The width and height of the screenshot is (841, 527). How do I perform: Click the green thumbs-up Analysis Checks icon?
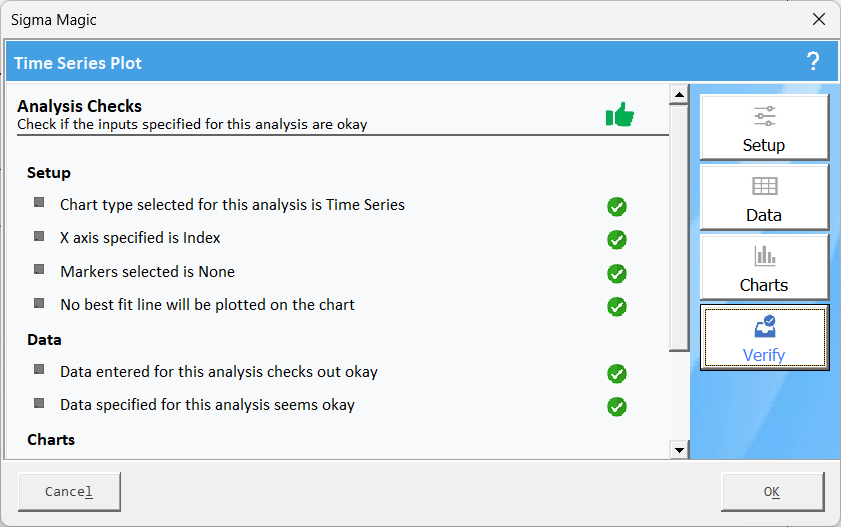click(x=619, y=114)
